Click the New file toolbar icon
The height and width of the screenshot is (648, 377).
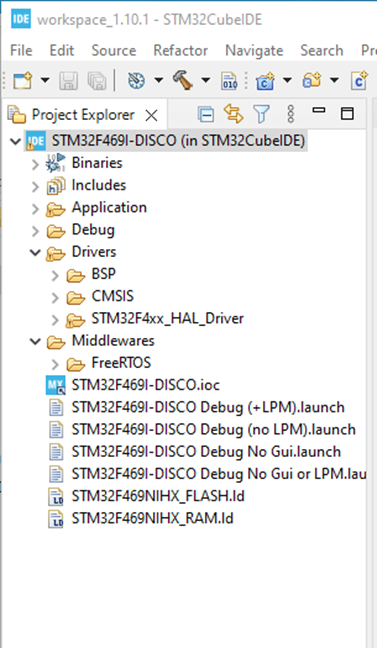pyautogui.click(x=22, y=80)
